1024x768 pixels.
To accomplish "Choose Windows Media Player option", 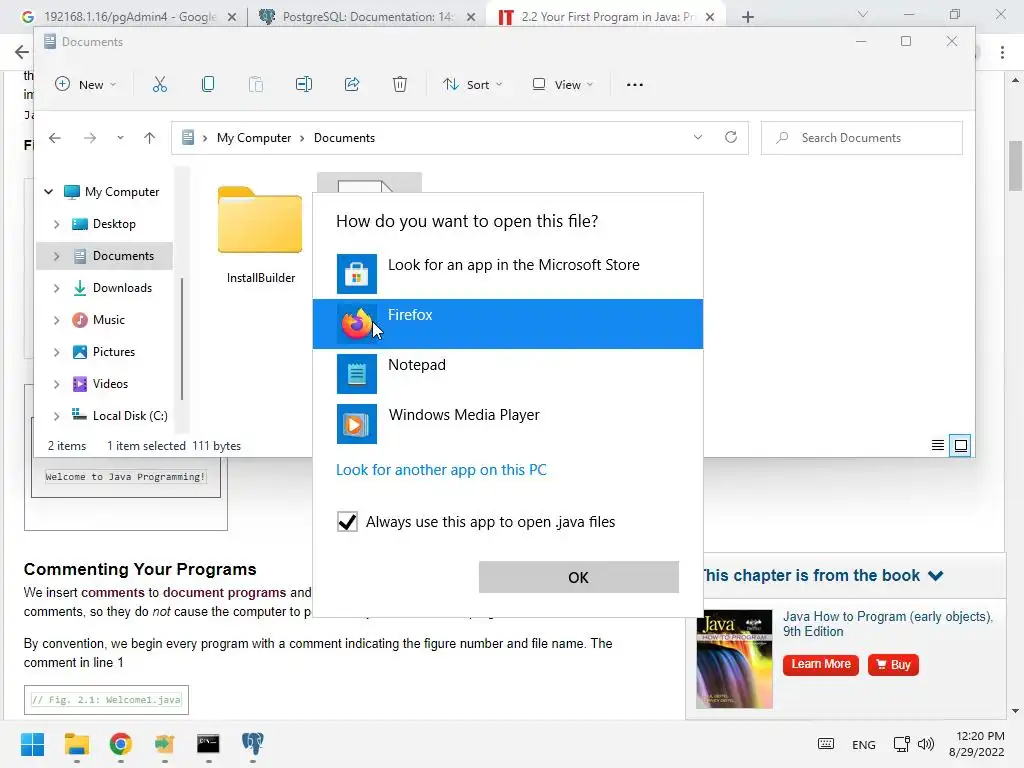I will (x=507, y=424).
